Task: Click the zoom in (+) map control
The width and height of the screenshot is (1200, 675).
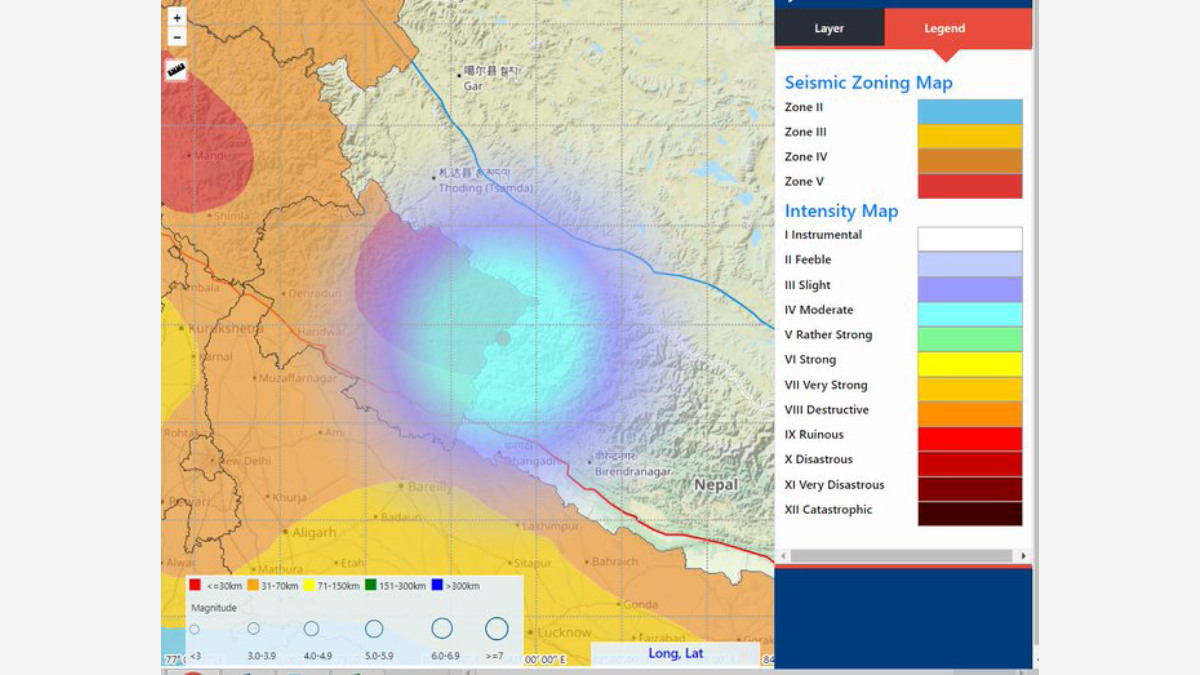Action: pos(176,17)
